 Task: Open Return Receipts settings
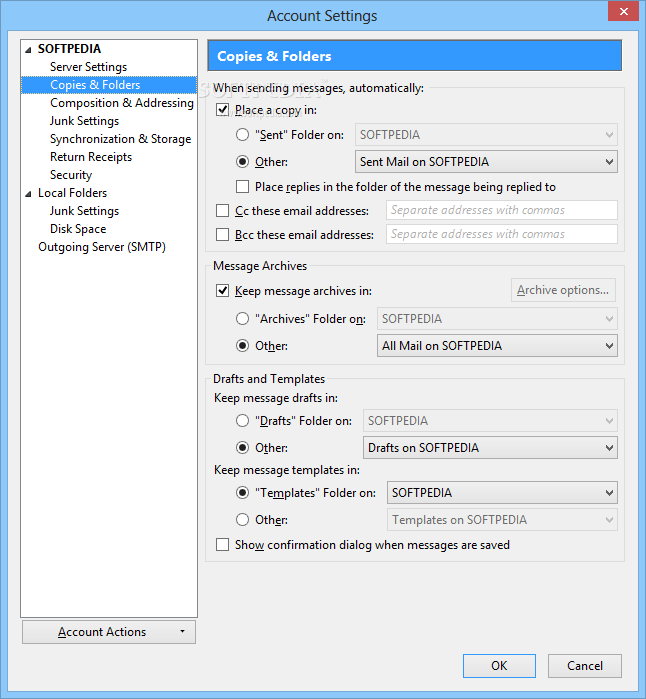coord(91,157)
